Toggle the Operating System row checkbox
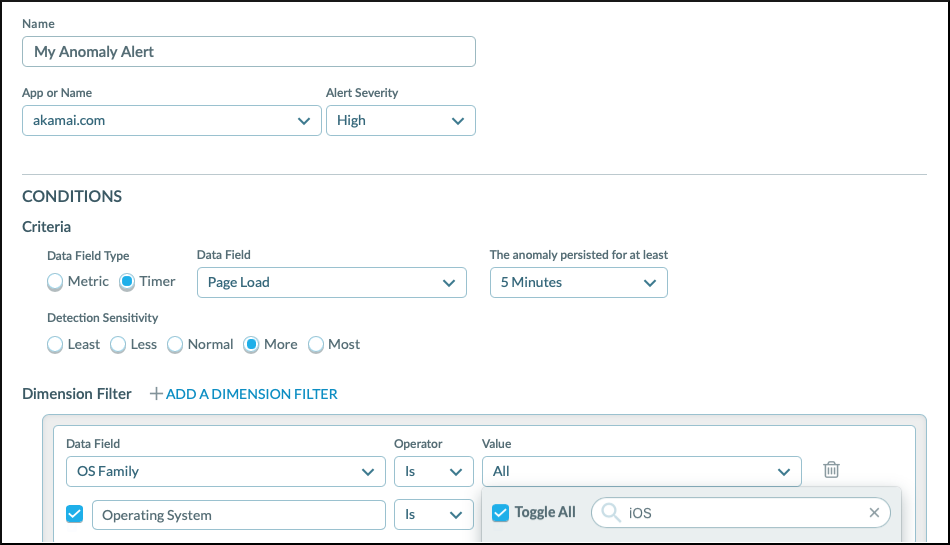950x545 pixels. (74, 514)
